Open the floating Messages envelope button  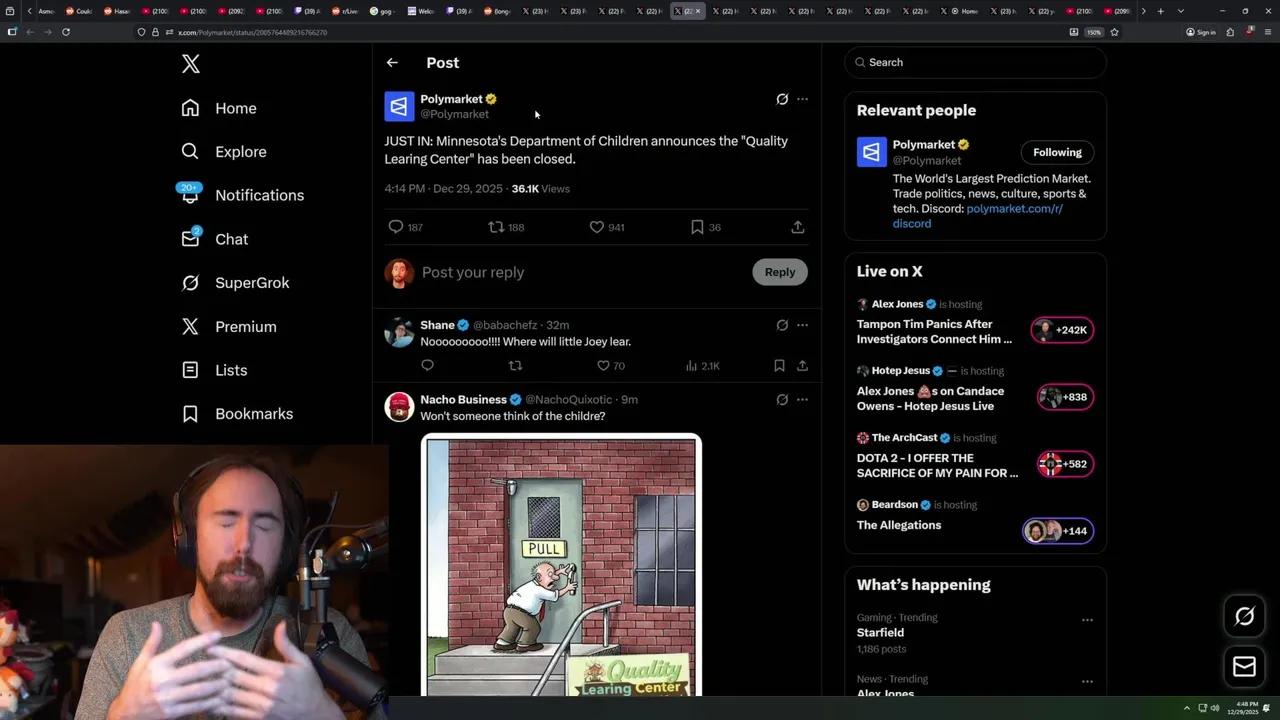[1244, 667]
